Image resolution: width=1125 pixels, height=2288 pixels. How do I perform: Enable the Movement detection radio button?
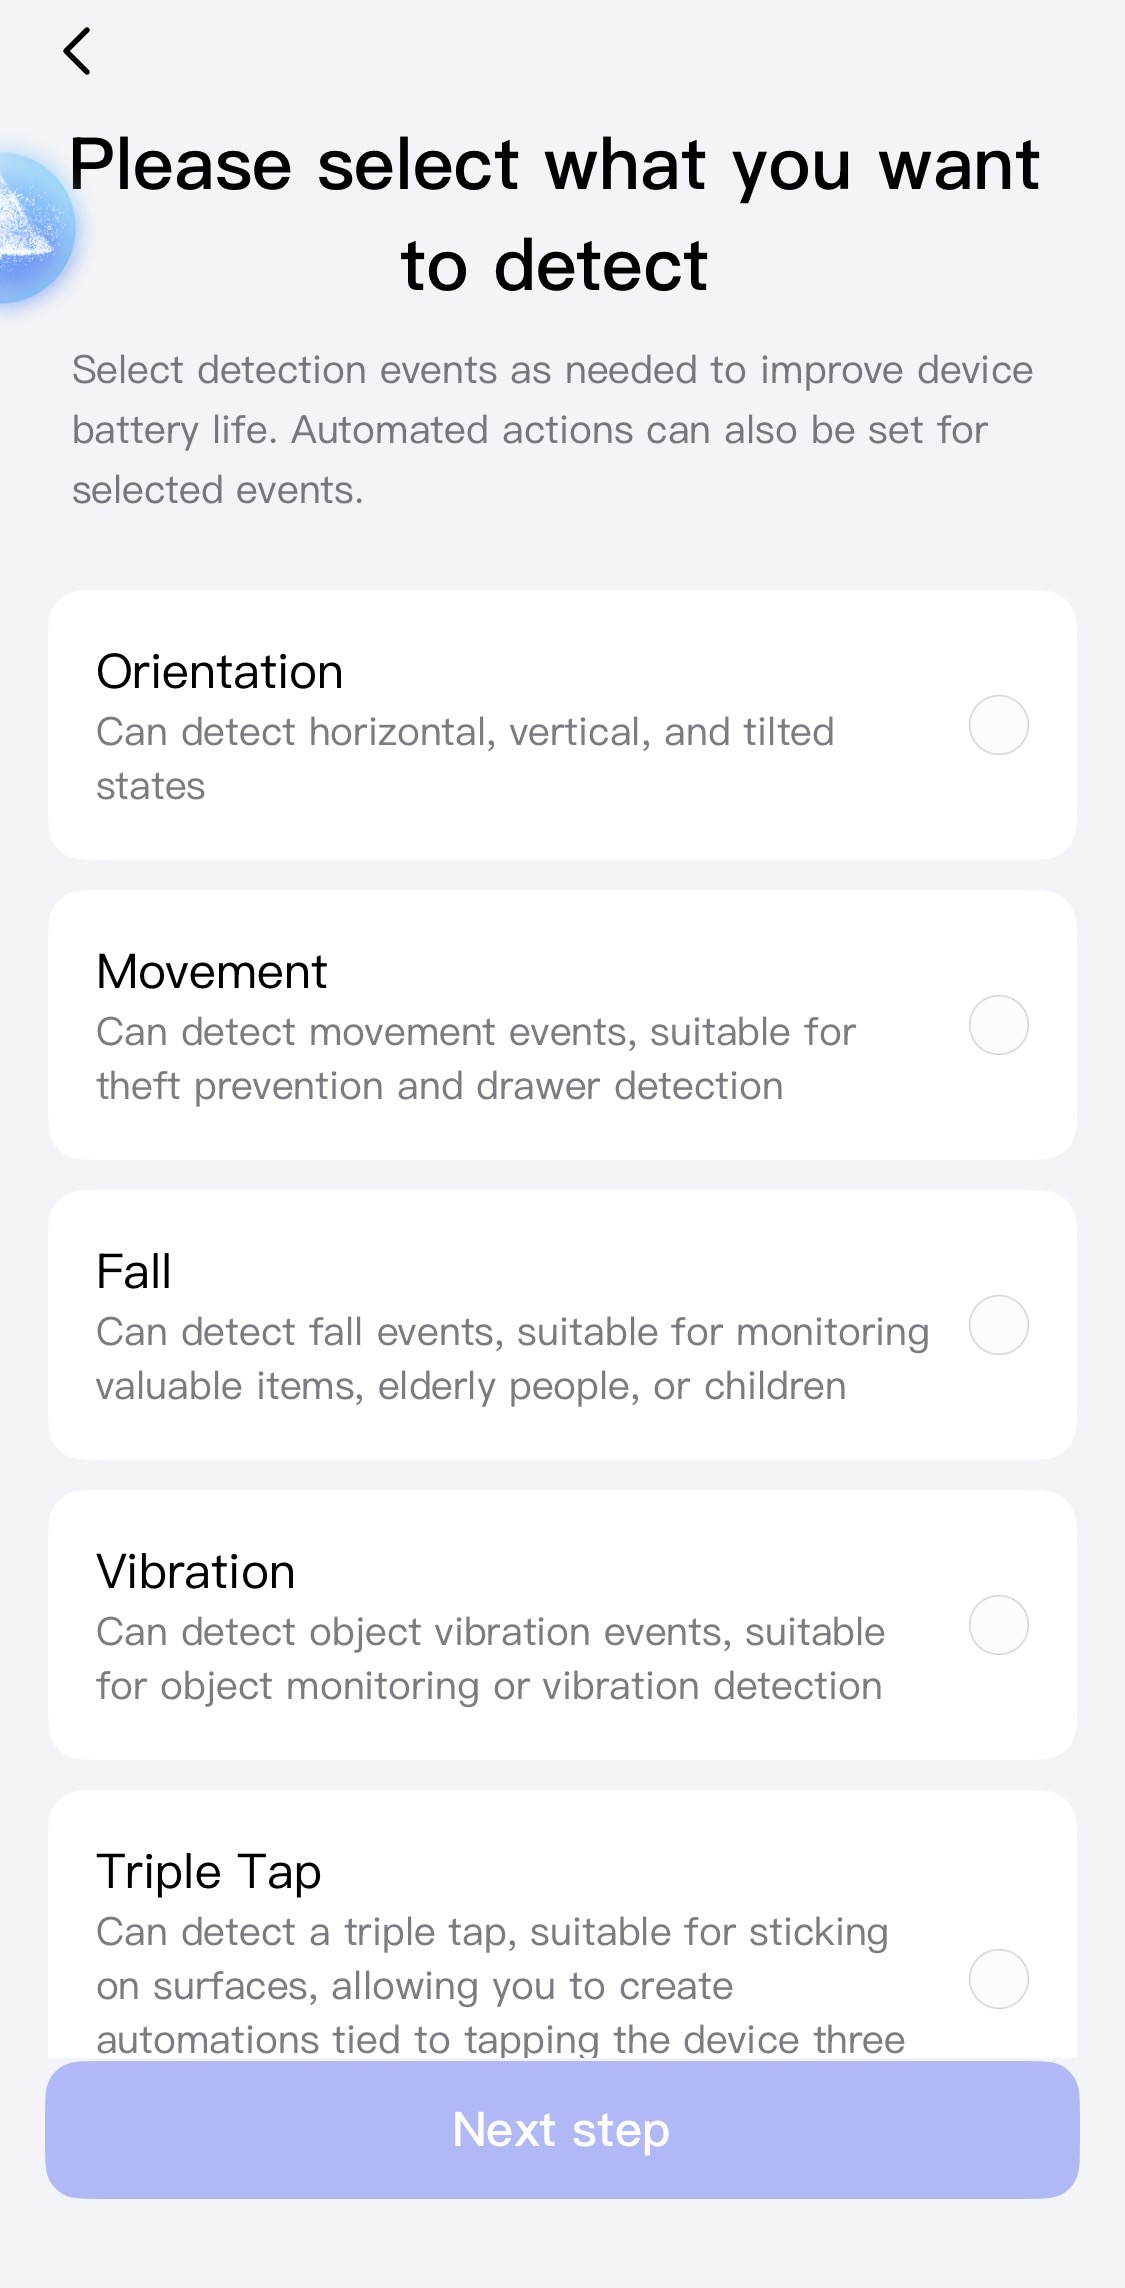998,1025
